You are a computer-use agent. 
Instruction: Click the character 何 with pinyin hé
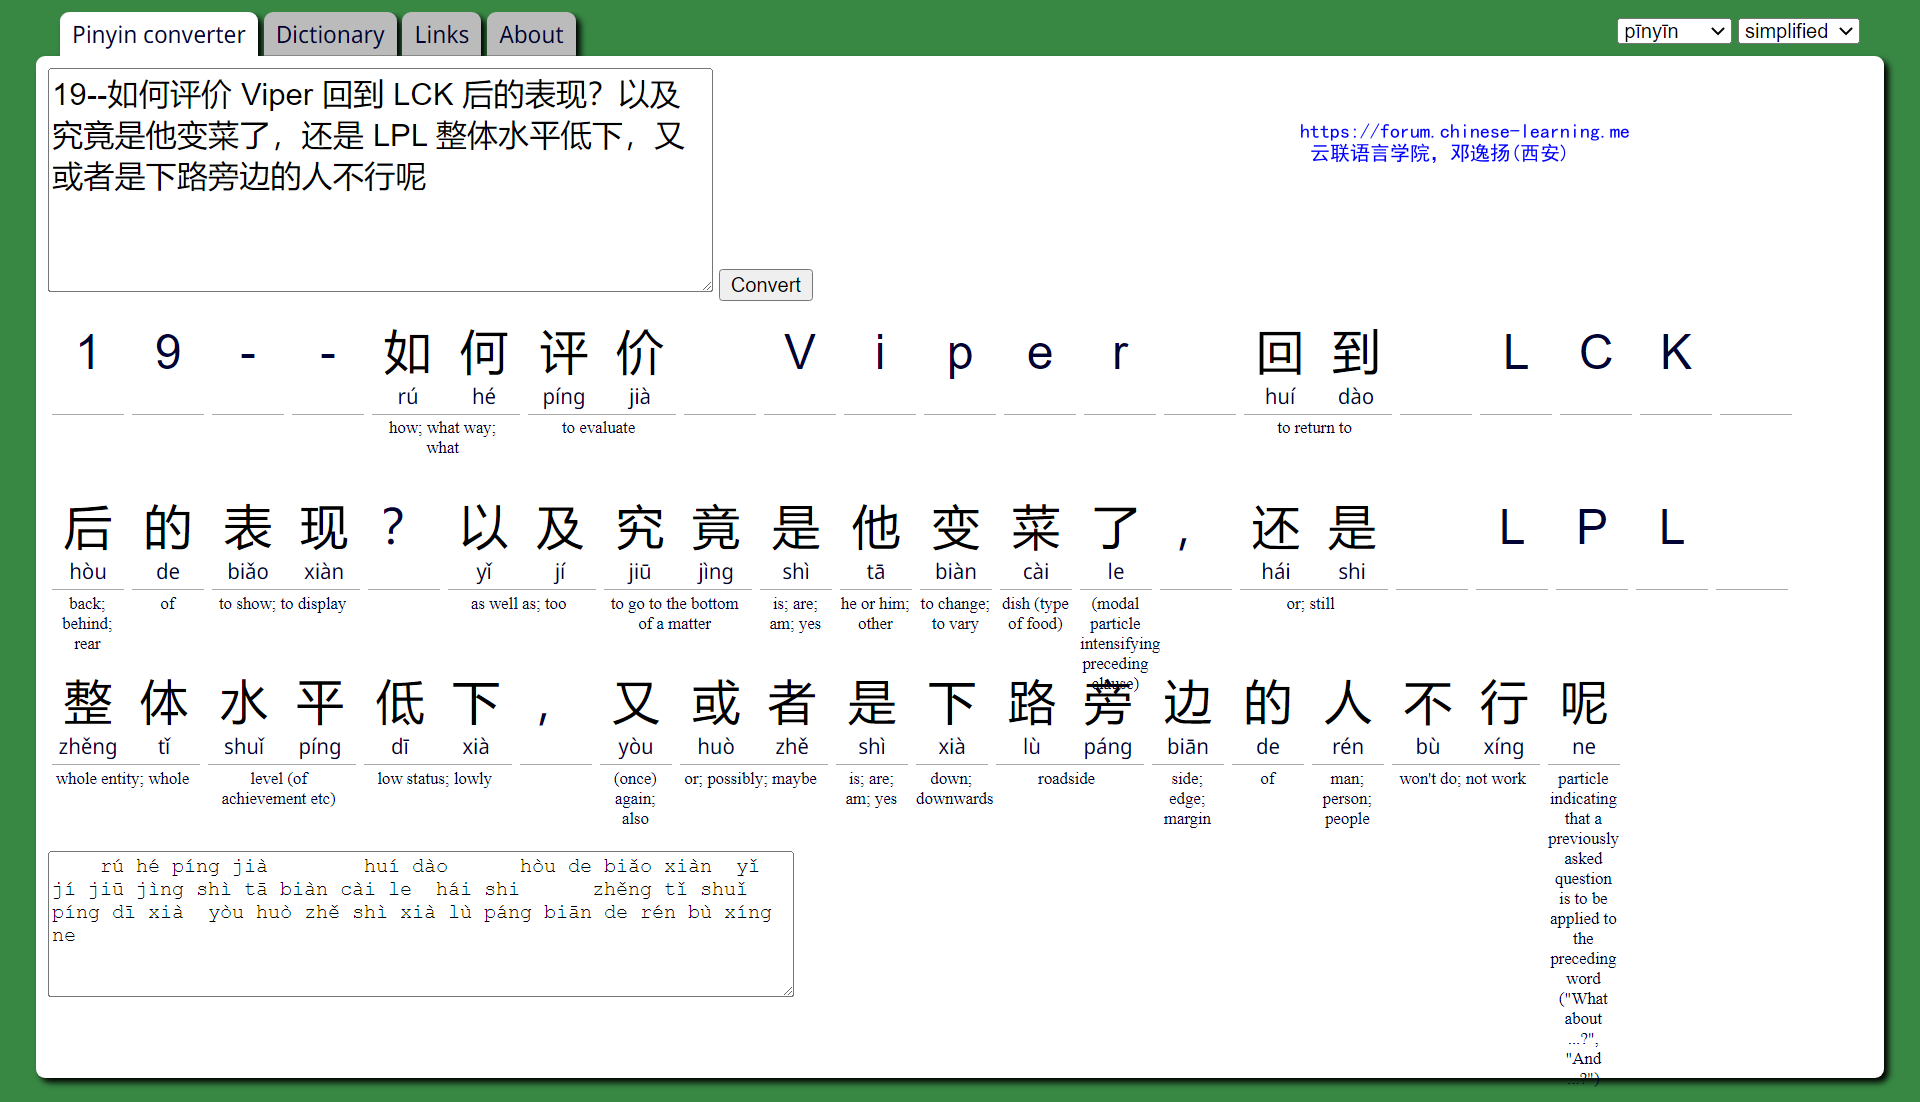pos(484,353)
